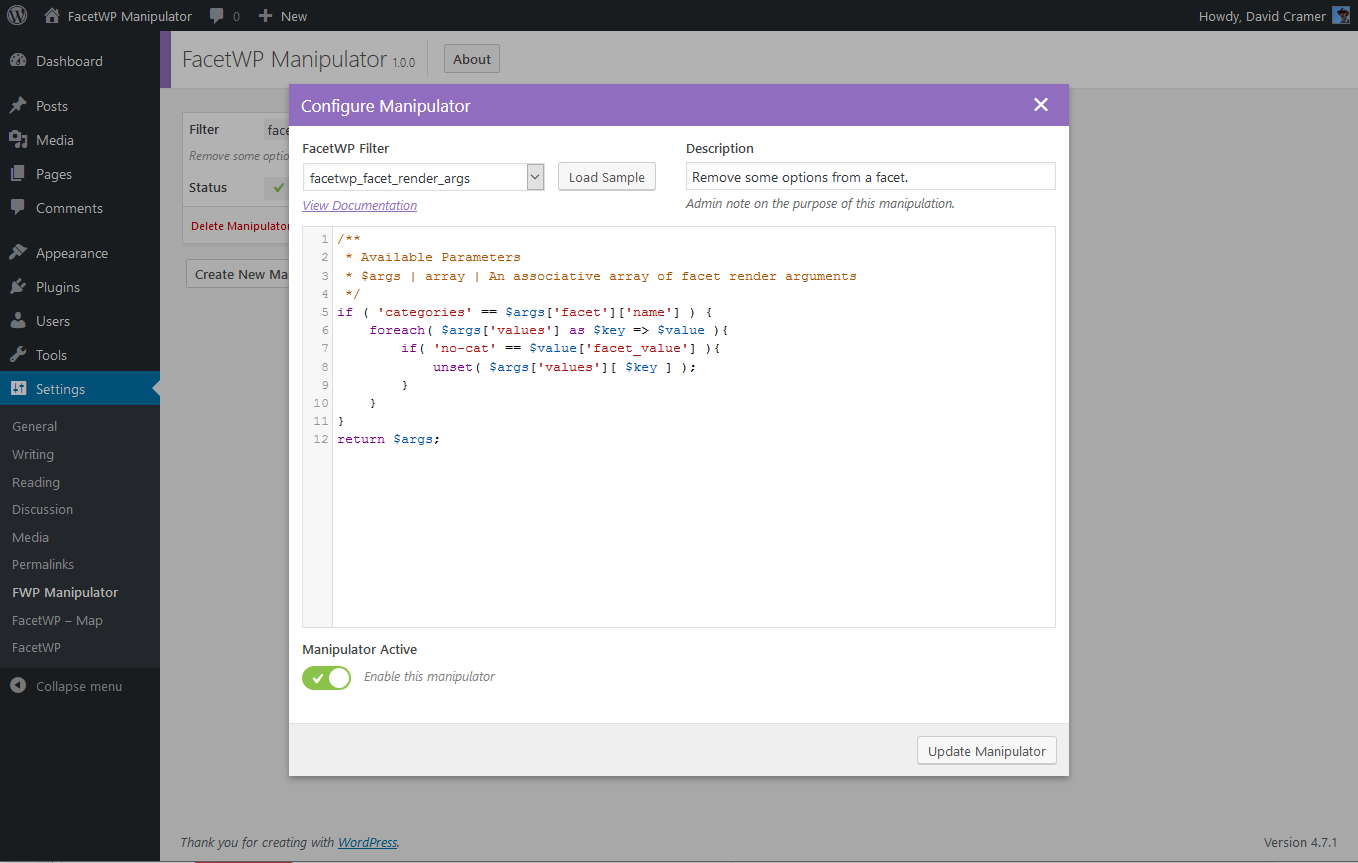The image size is (1358, 863).
Task: Click the WordPress logo icon
Action: tap(17, 16)
